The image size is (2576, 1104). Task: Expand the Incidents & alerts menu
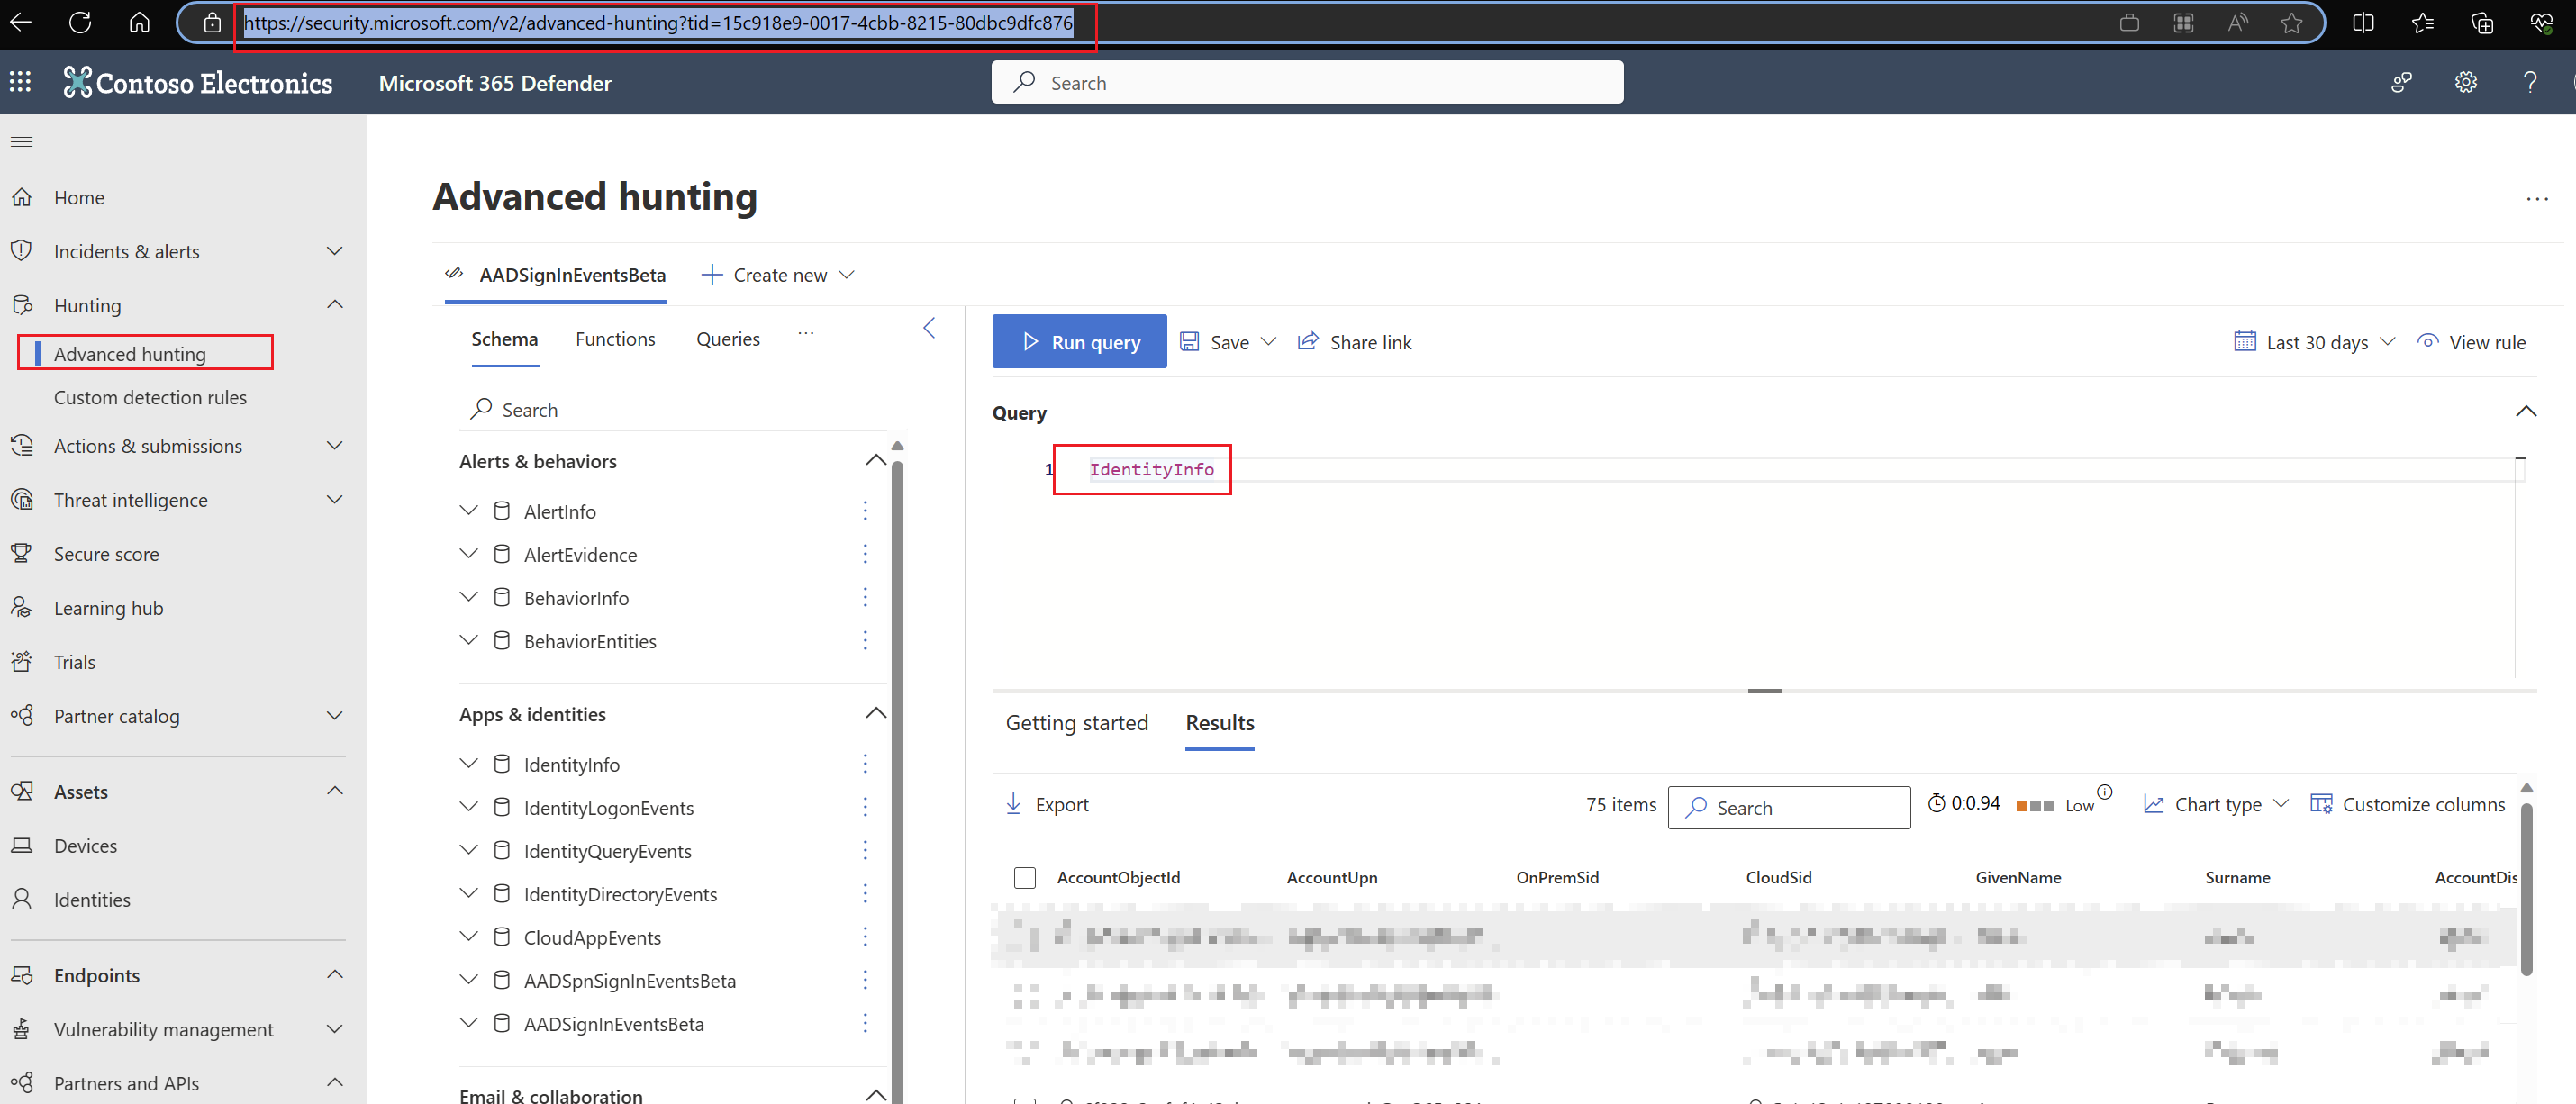pos(335,251)
